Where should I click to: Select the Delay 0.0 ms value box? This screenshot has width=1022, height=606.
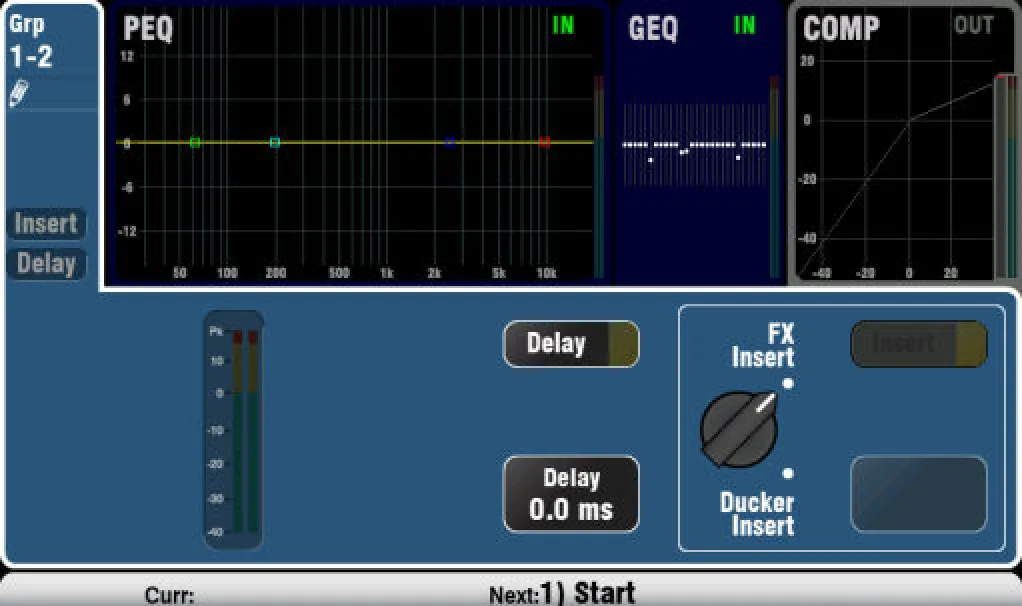pyautogui.click(x=571, y=494)
